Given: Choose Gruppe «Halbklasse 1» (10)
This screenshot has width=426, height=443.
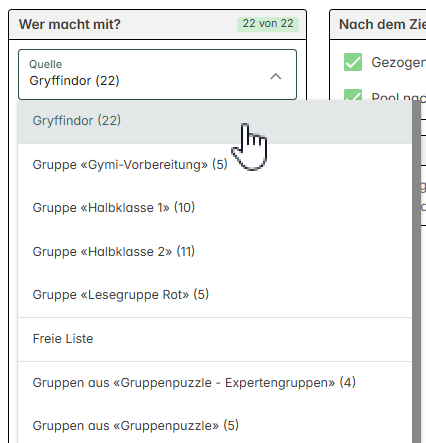Looking at the screenshot, I should [215, 208].
